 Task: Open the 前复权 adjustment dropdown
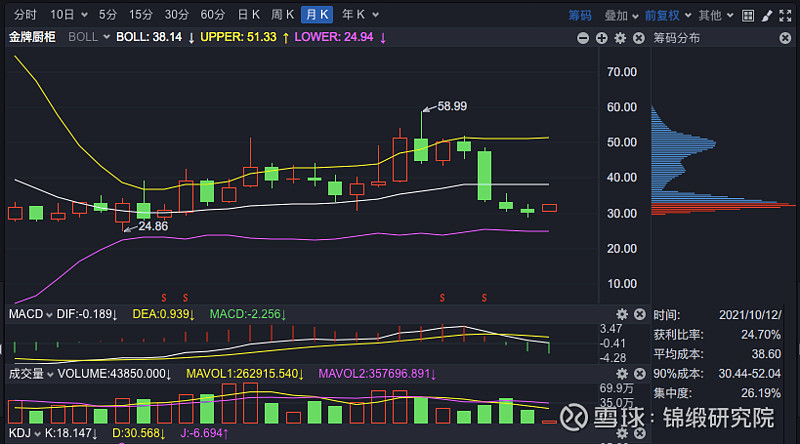click(x=667, y=15)
